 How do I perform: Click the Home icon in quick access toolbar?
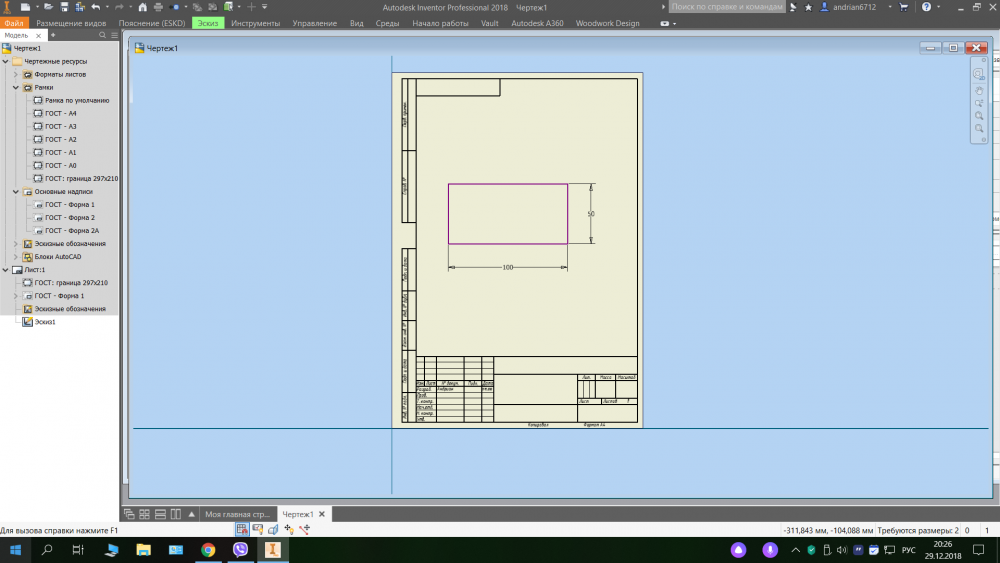coord(142,7)
